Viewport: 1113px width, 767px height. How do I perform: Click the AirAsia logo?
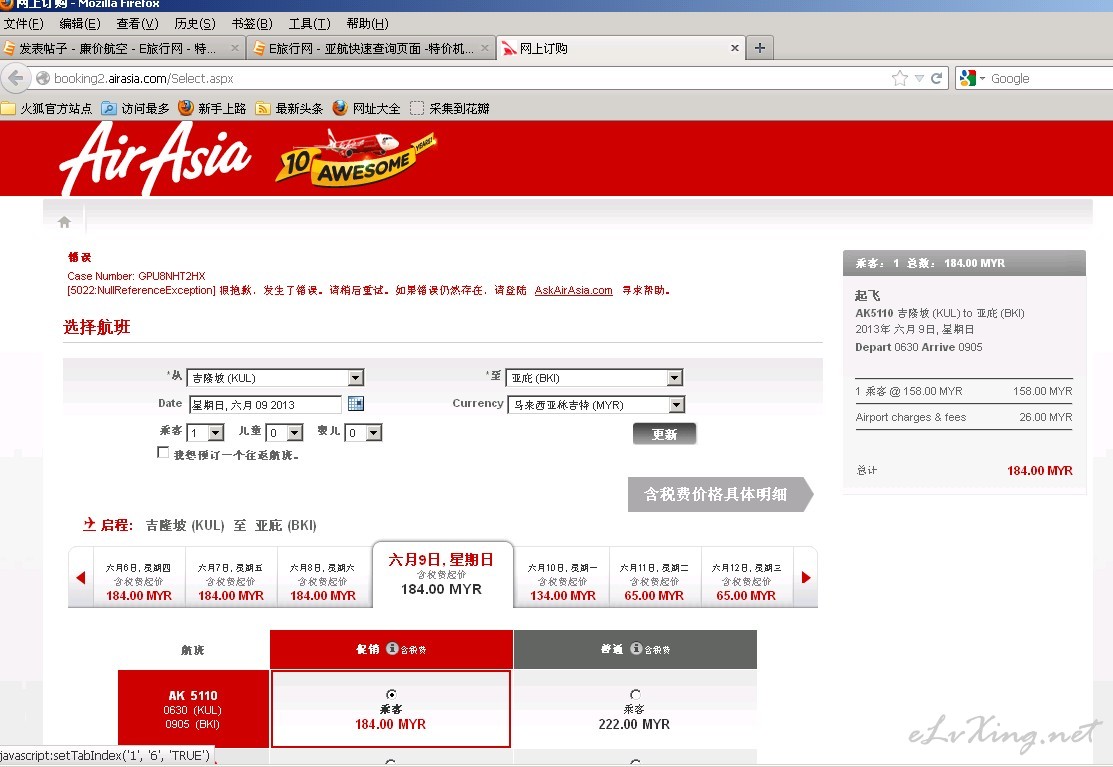click(155, 158)
